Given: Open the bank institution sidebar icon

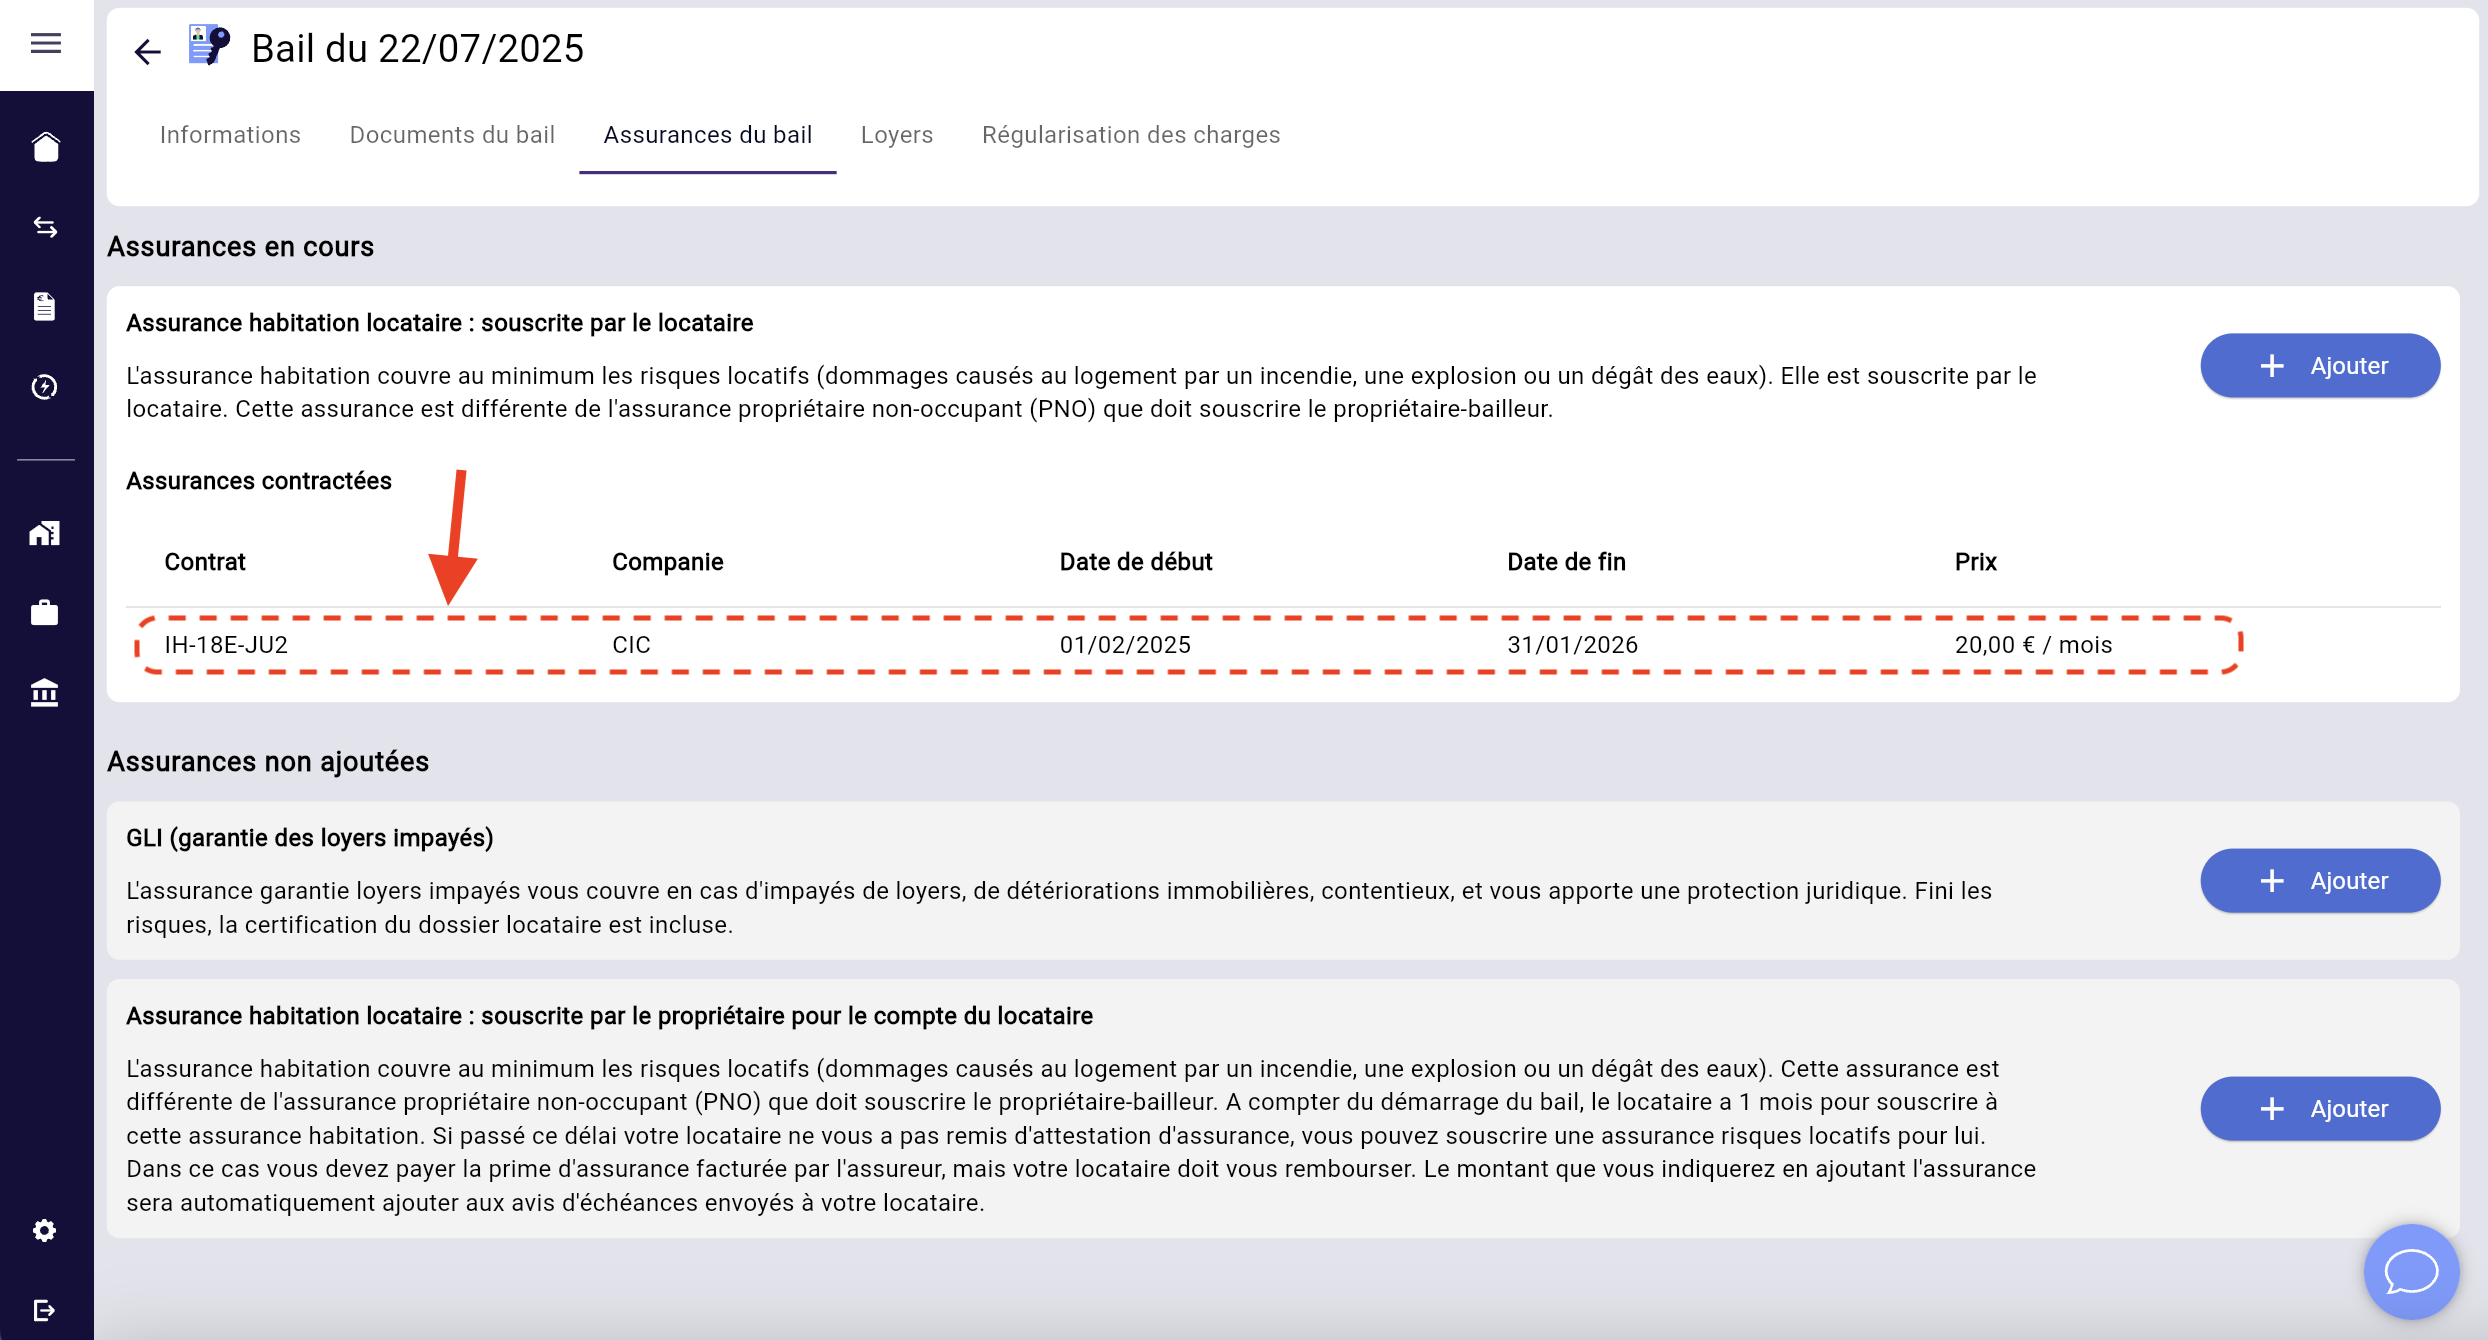Looking at the screenshot, I should click(46, 692).
